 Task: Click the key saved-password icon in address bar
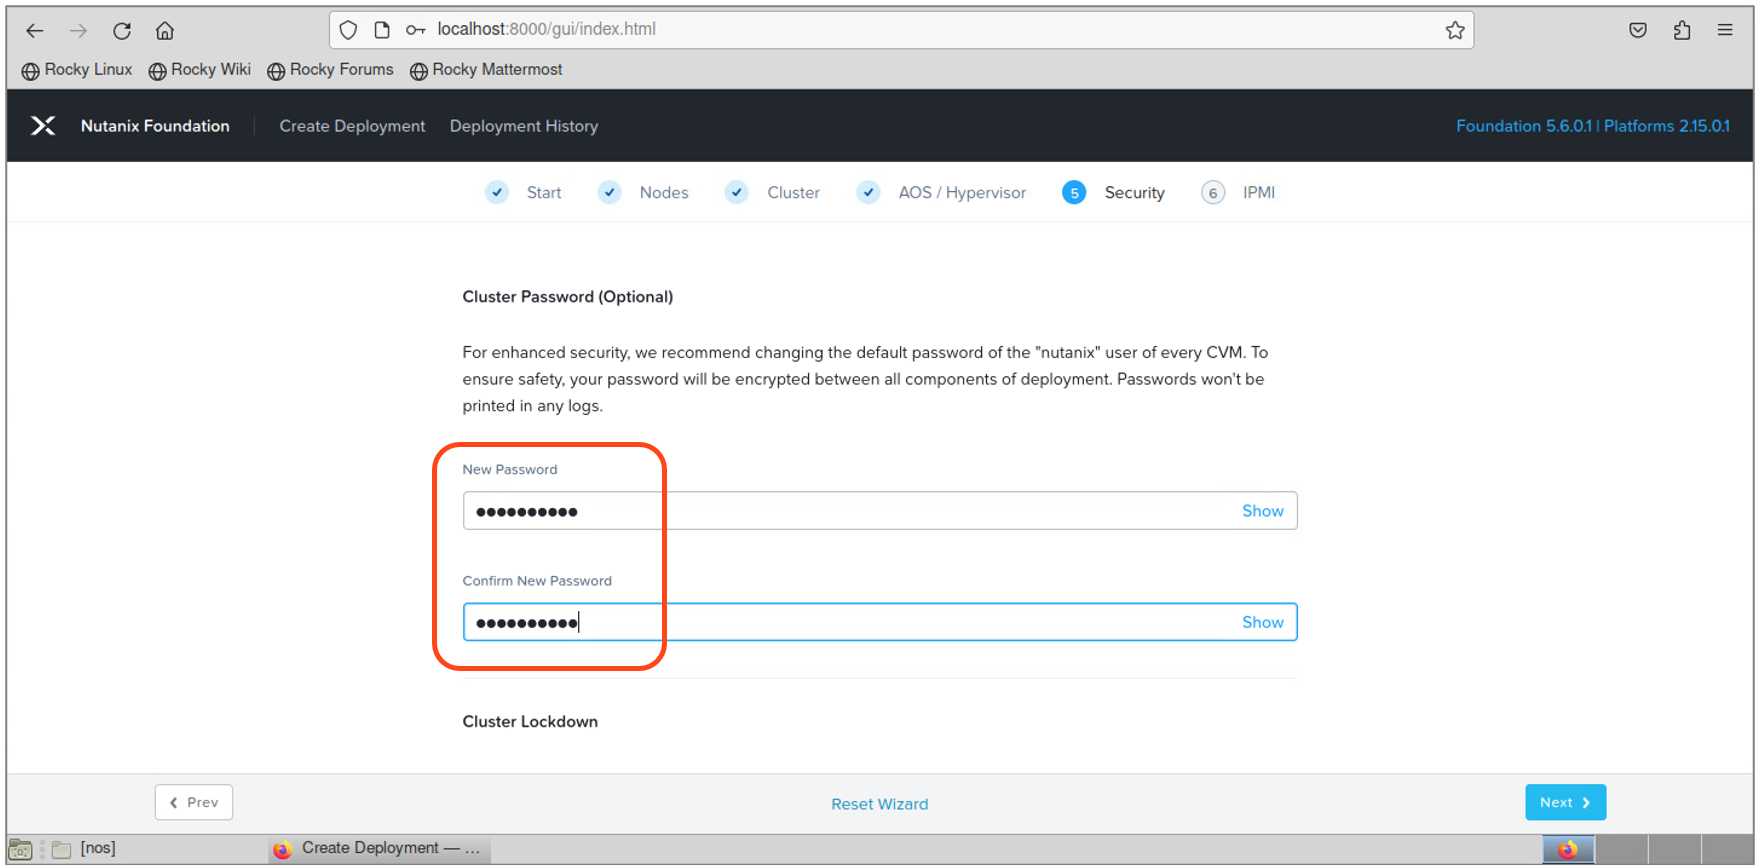point(415,30)
